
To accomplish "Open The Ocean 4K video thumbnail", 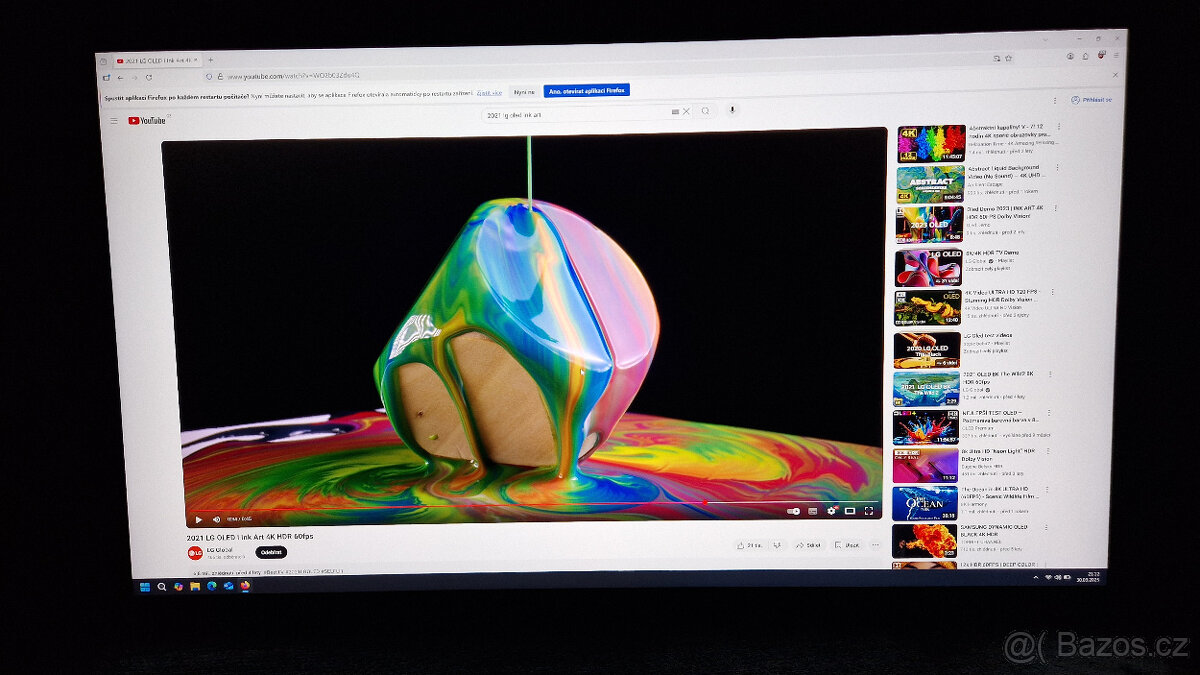I will [x=925, y=503].
